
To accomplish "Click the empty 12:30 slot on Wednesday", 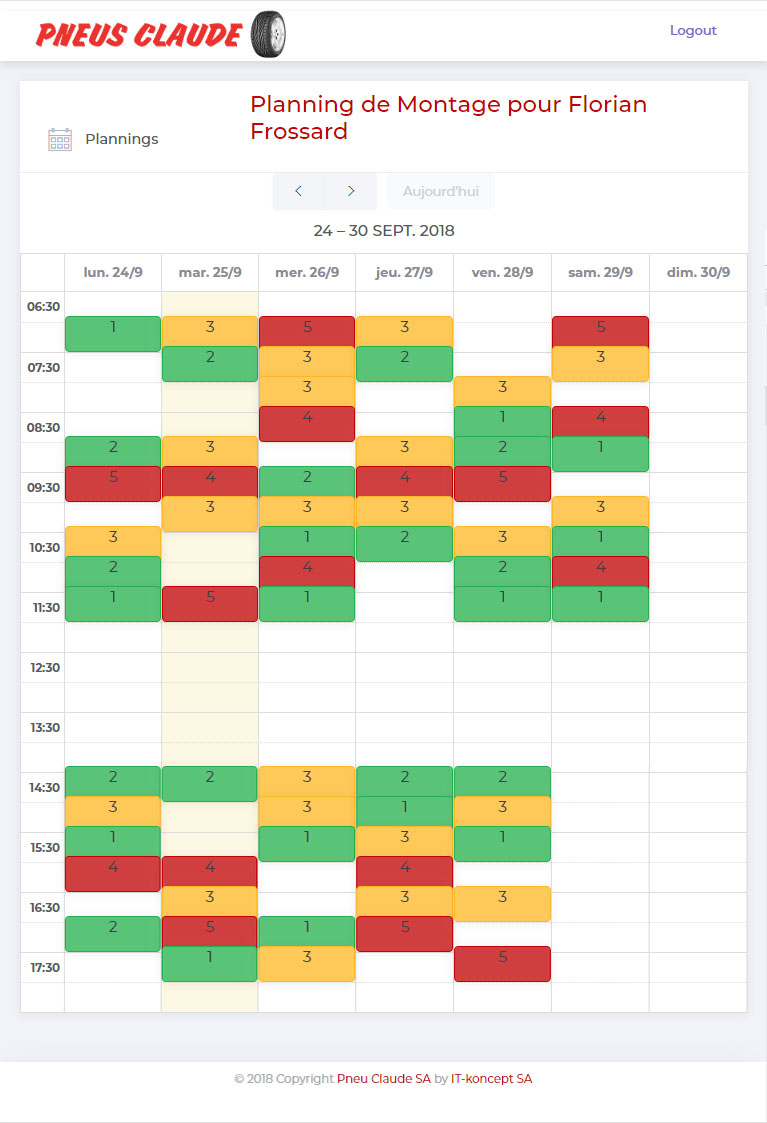I will [307, 667].
